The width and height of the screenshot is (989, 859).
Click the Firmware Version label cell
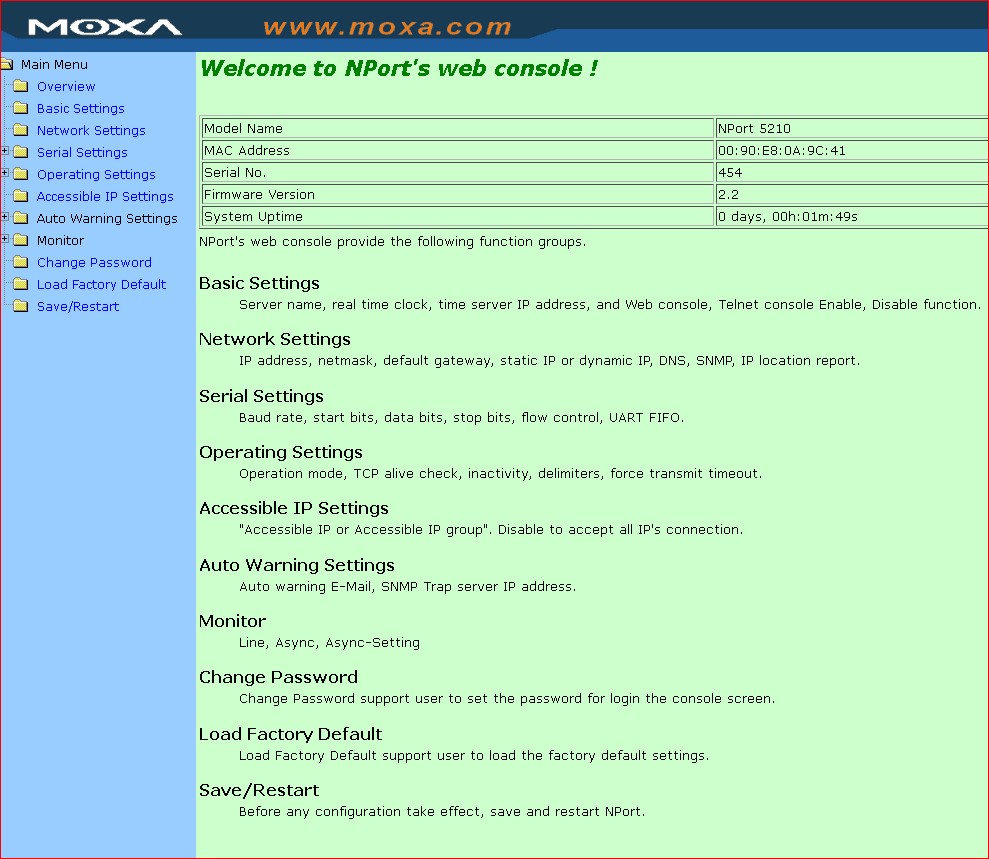[x=457, y=195]
